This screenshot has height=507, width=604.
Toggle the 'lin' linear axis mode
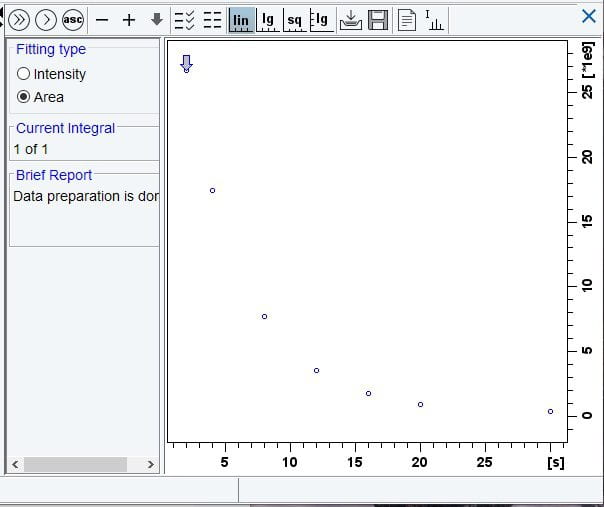click(240, 20)
